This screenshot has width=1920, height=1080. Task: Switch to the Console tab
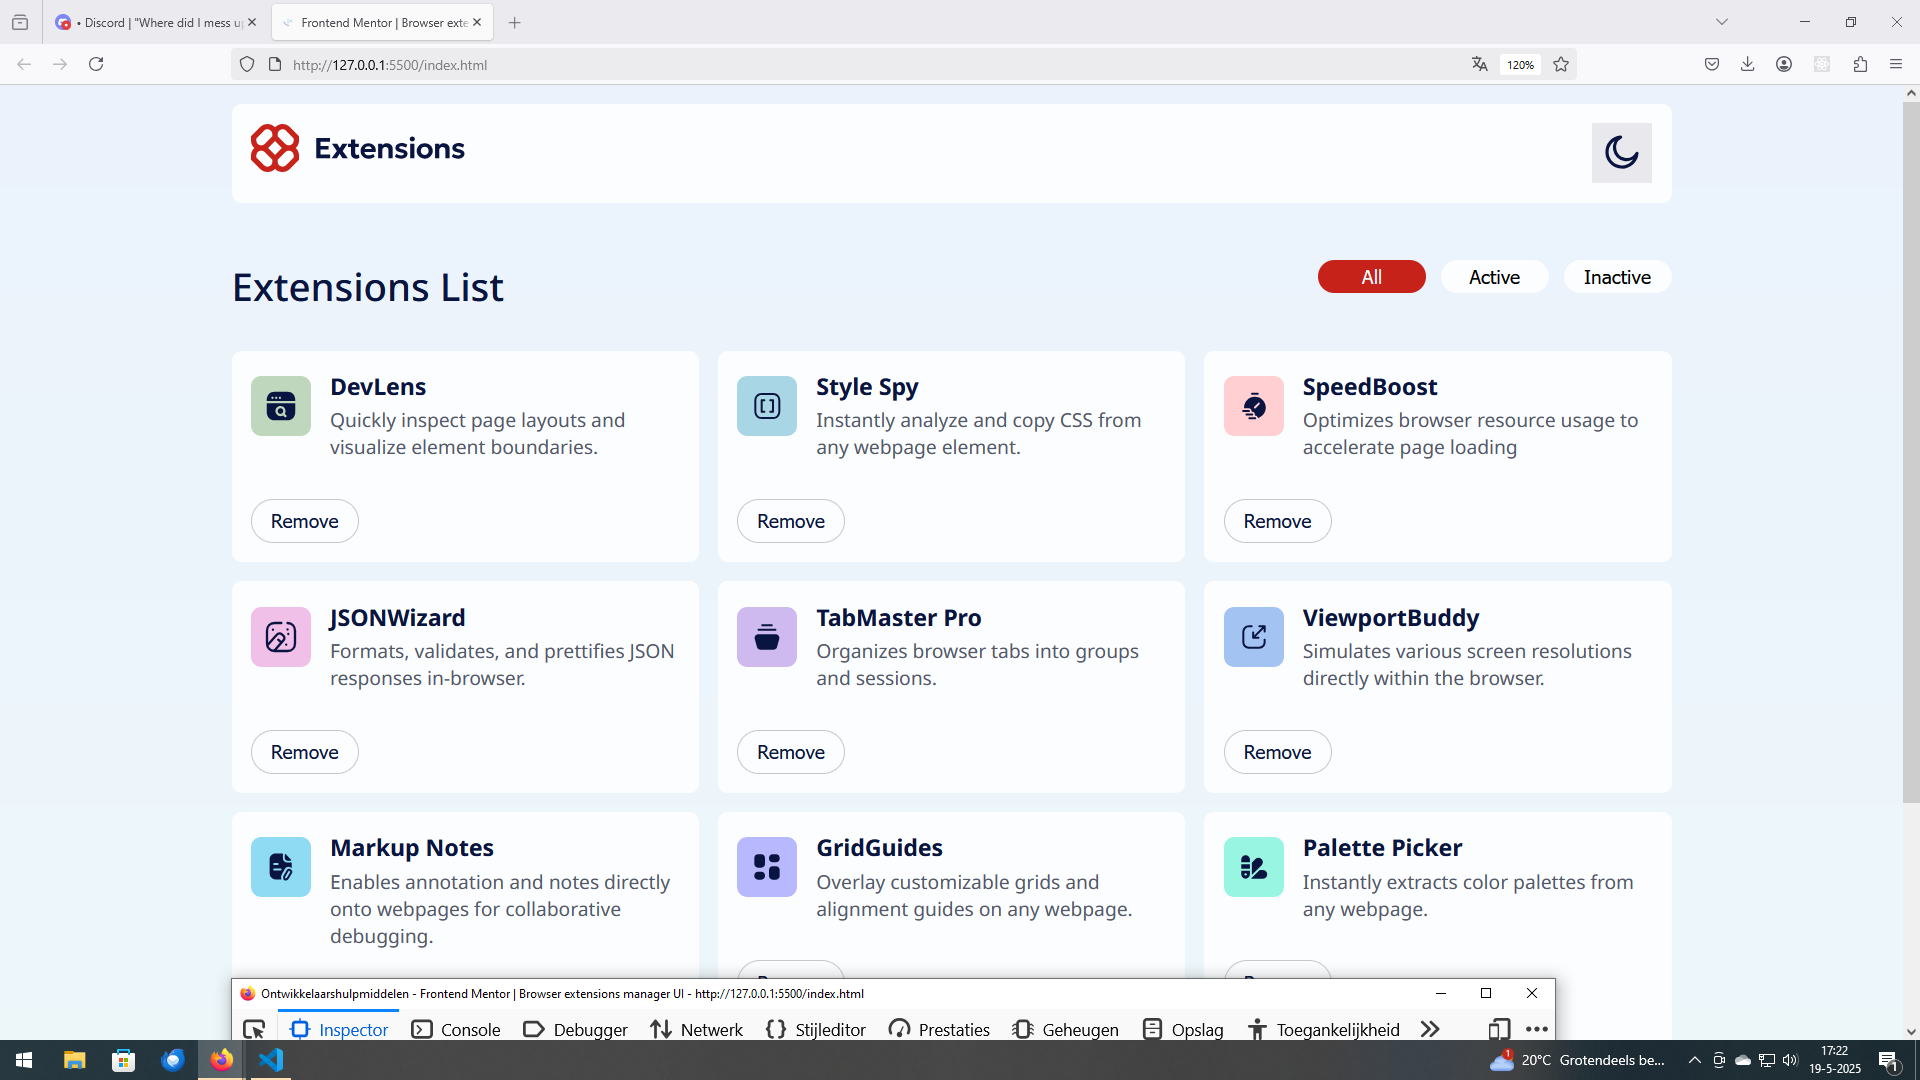456,1029
